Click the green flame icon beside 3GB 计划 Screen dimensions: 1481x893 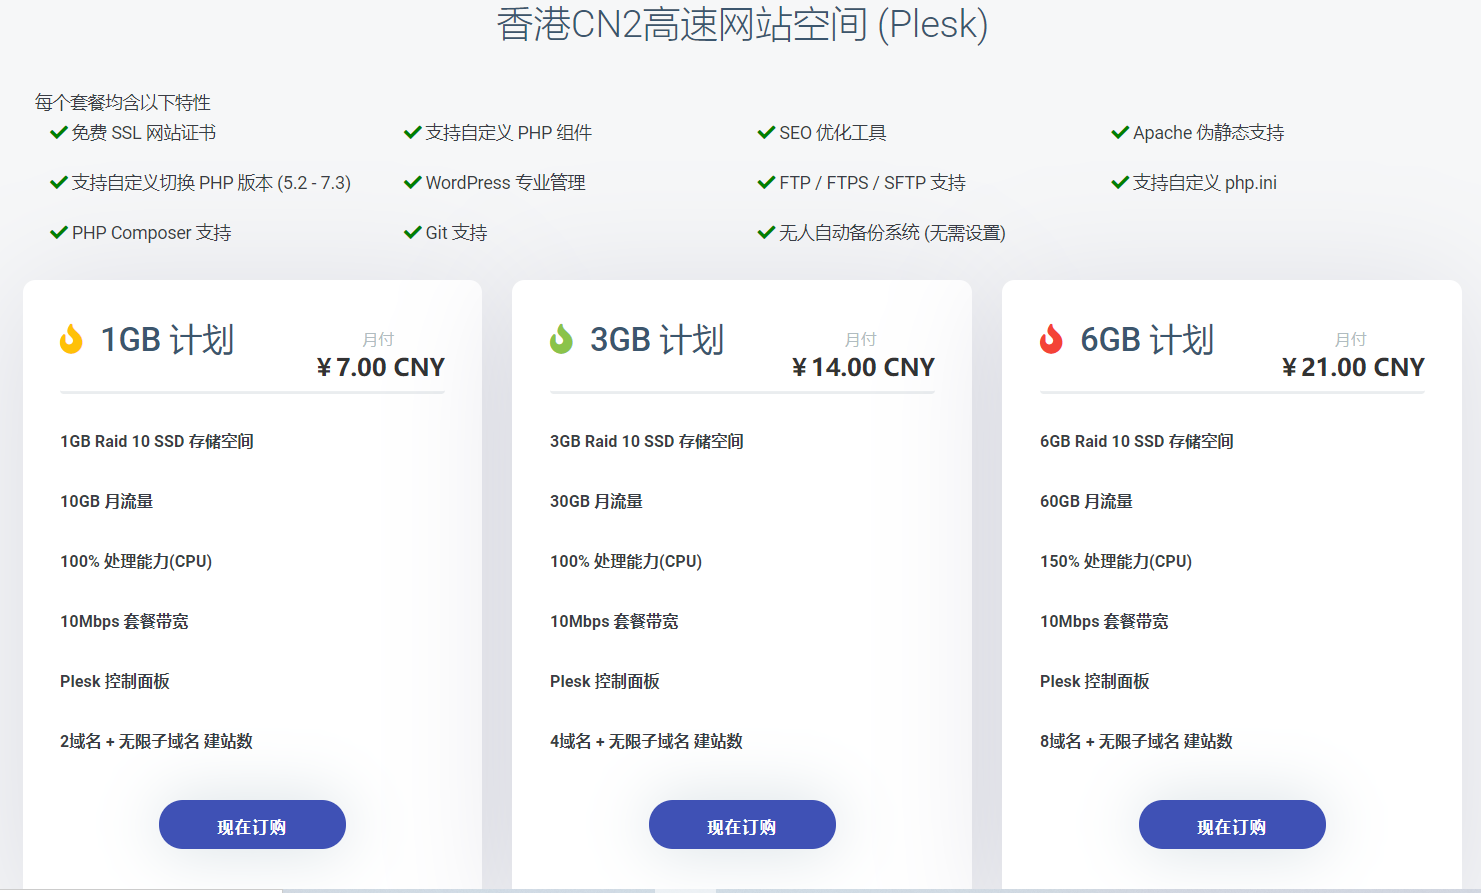[x=561, y=339]
